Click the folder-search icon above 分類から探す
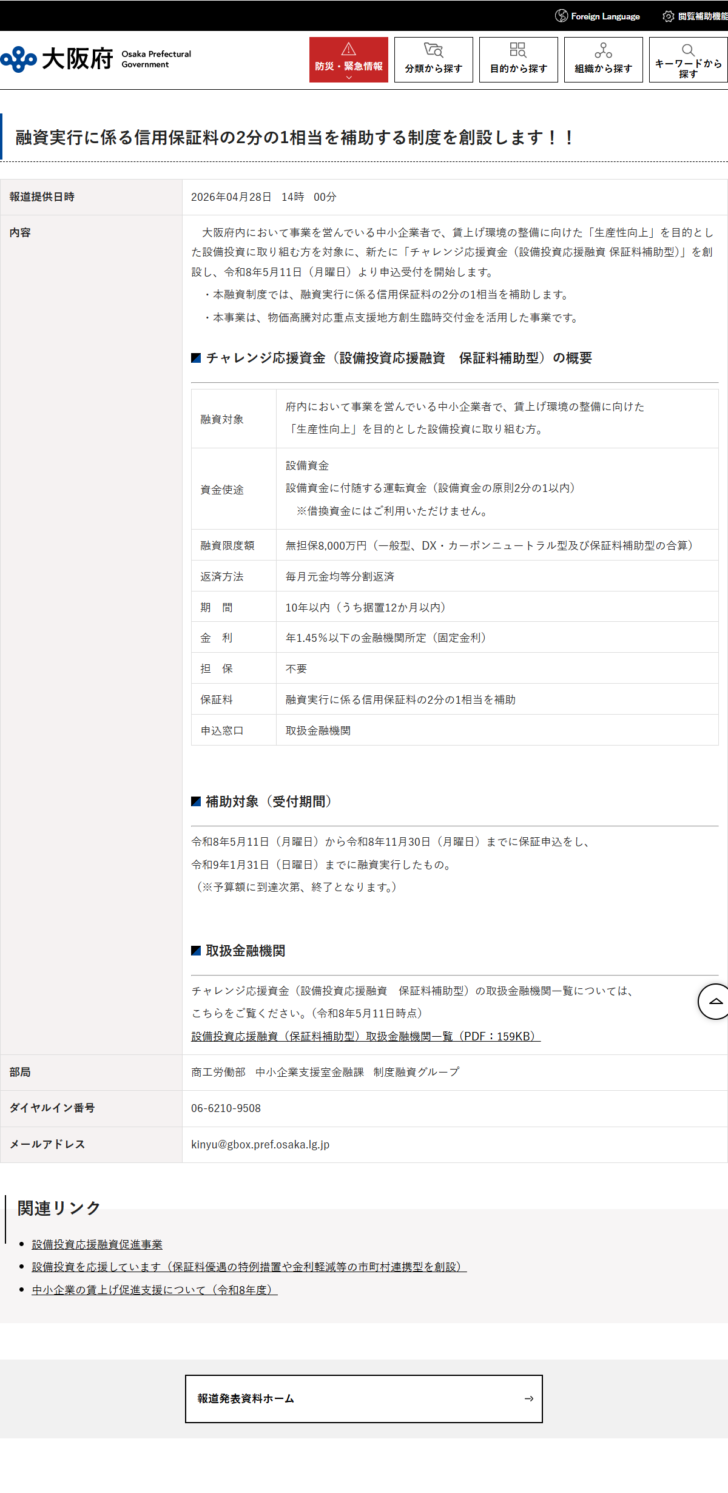The height and width of the screenshot is (1493, 728). (433, 50)
